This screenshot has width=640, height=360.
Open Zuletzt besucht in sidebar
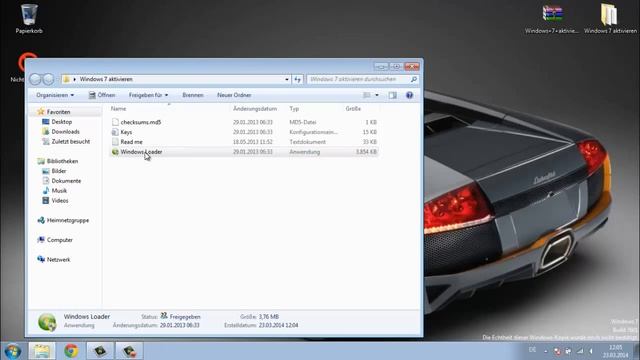pos(71,141)
